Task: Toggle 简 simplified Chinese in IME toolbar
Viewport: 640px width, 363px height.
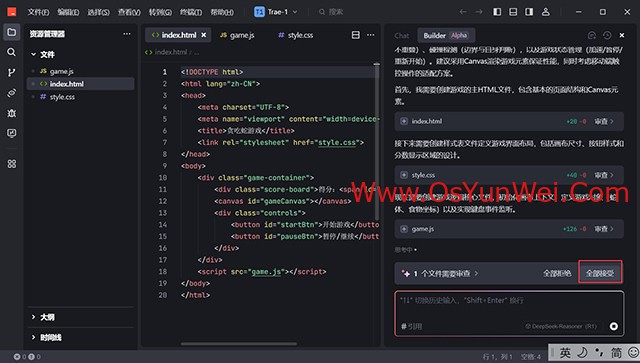Action: (616, 352)
